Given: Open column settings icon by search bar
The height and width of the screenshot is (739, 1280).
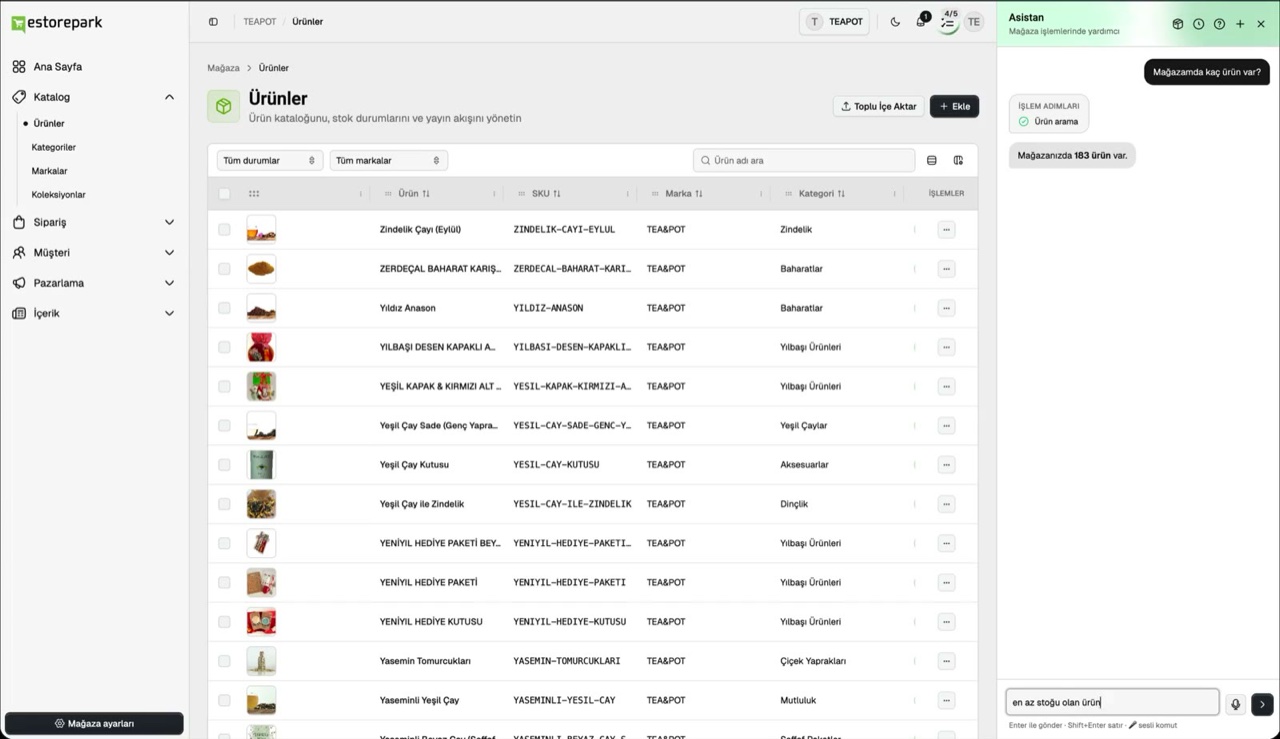Looking at the screenshot, I should coord(958,160).
